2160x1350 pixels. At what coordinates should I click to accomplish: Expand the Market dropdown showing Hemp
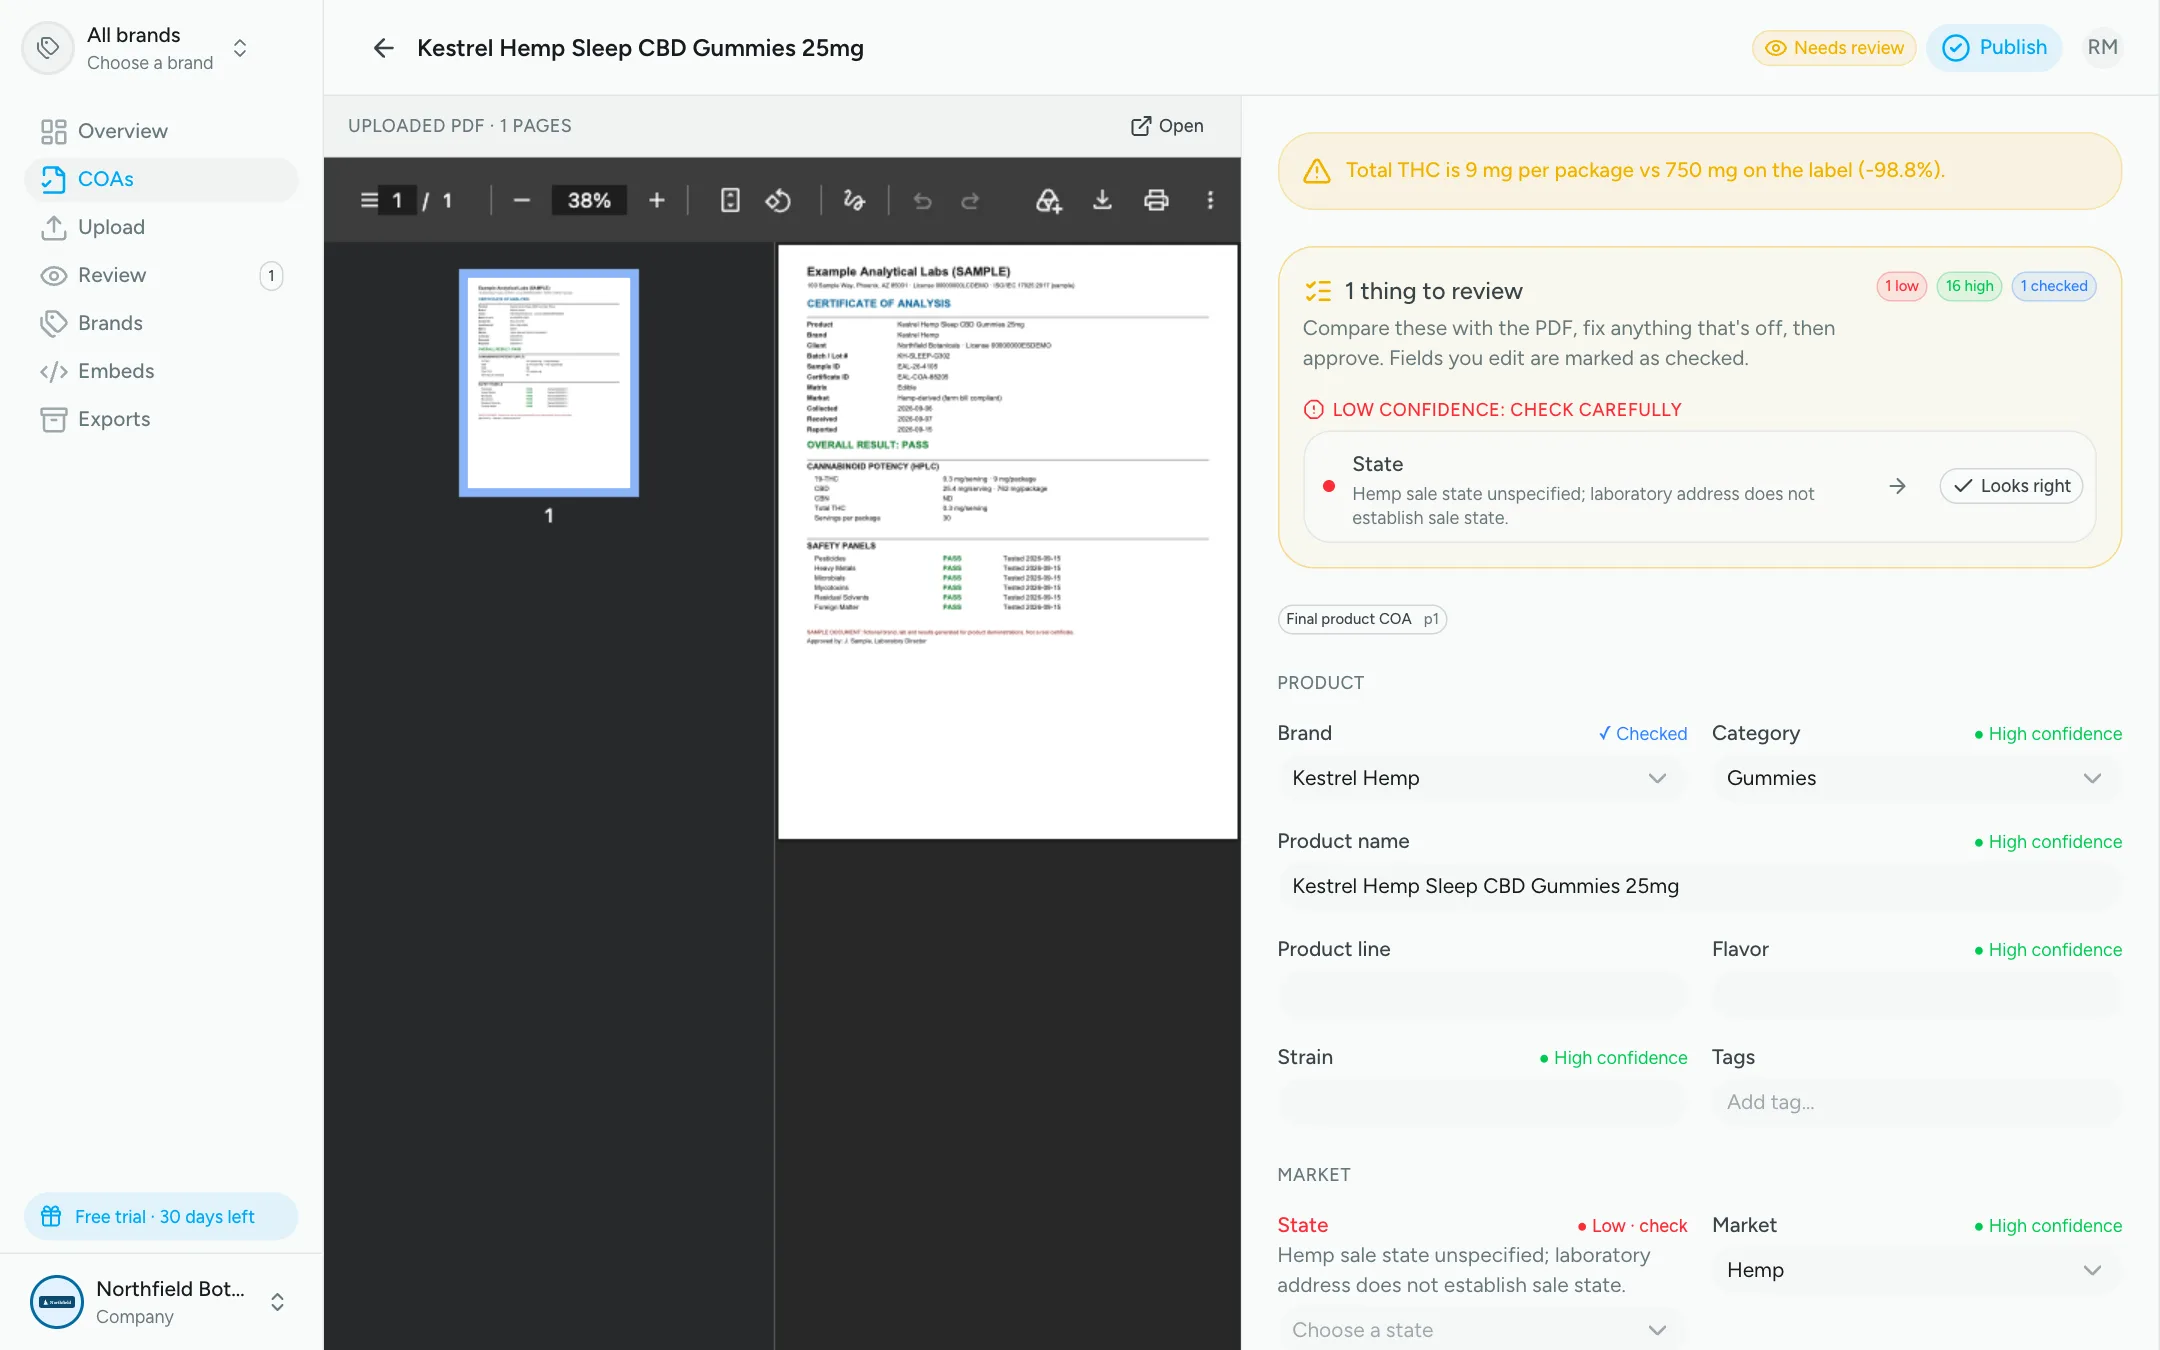click(1917, 1270)
